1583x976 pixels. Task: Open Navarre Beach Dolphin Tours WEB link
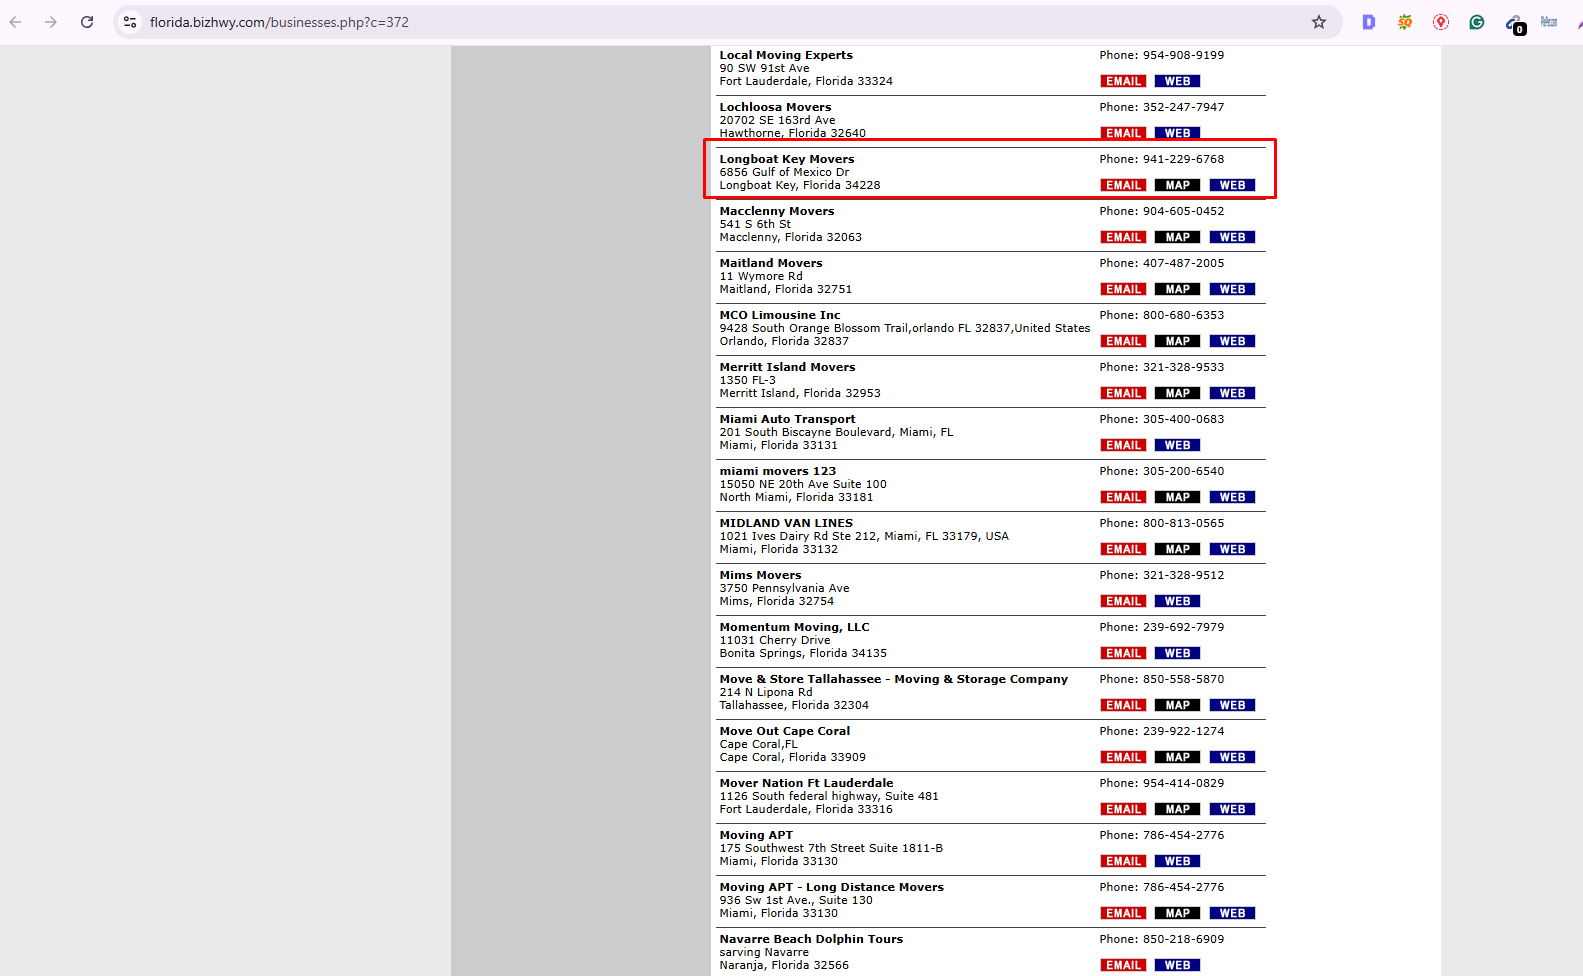coord(1177,966)
